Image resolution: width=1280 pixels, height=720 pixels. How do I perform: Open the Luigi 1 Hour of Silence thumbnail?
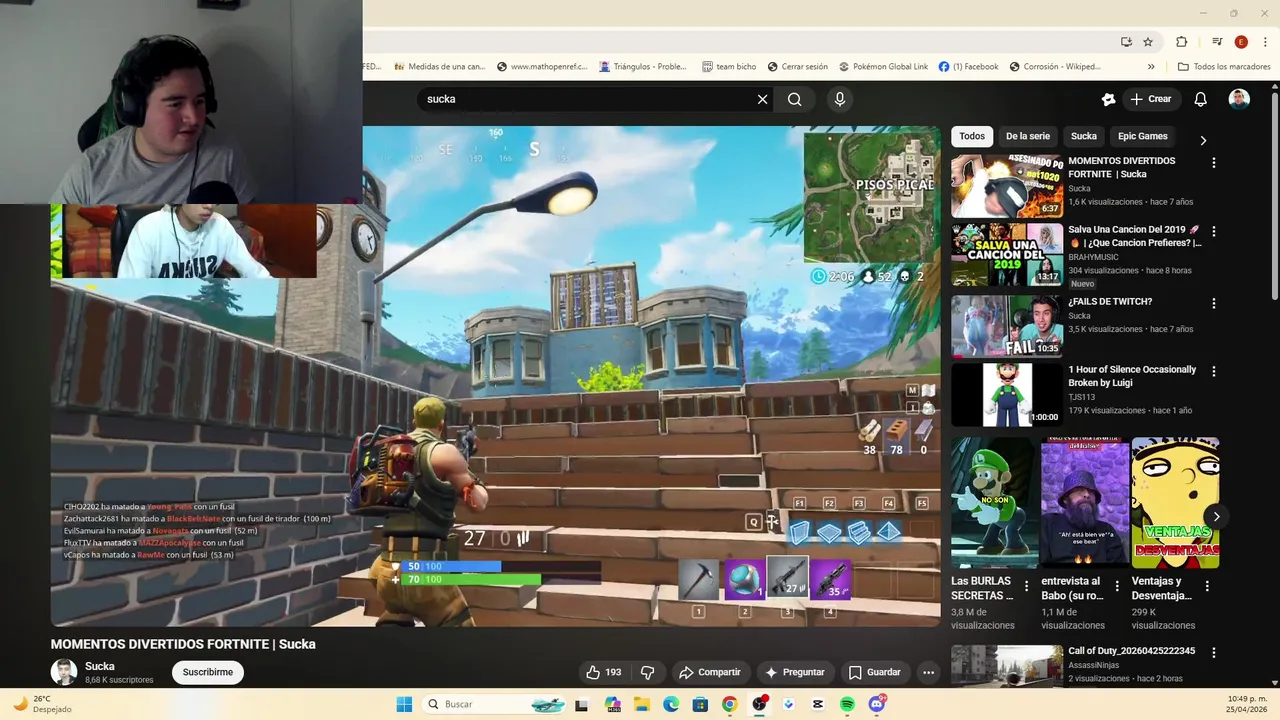1007,394
